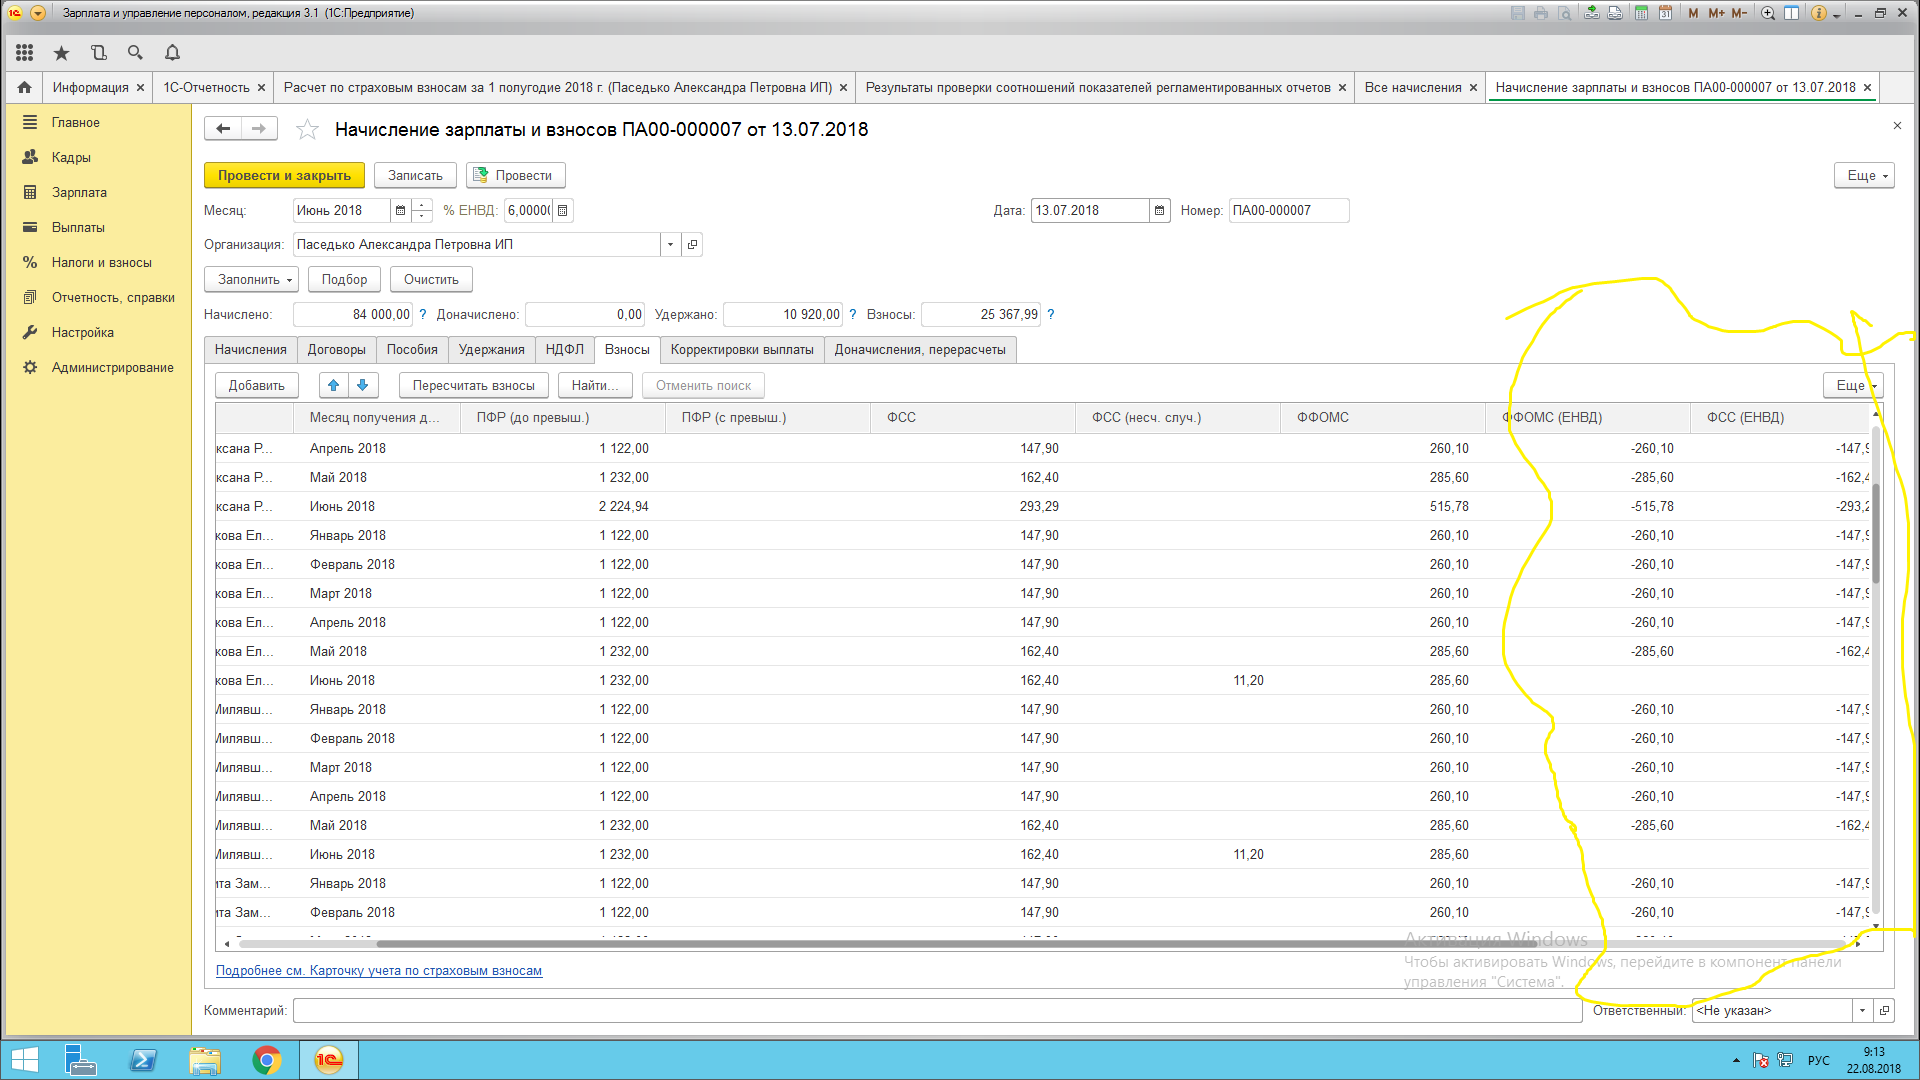The height and width of the screenshot is (1080, 1920).
Task: Expand the top-right Еще menu
Action: [x=1864, y=176]
